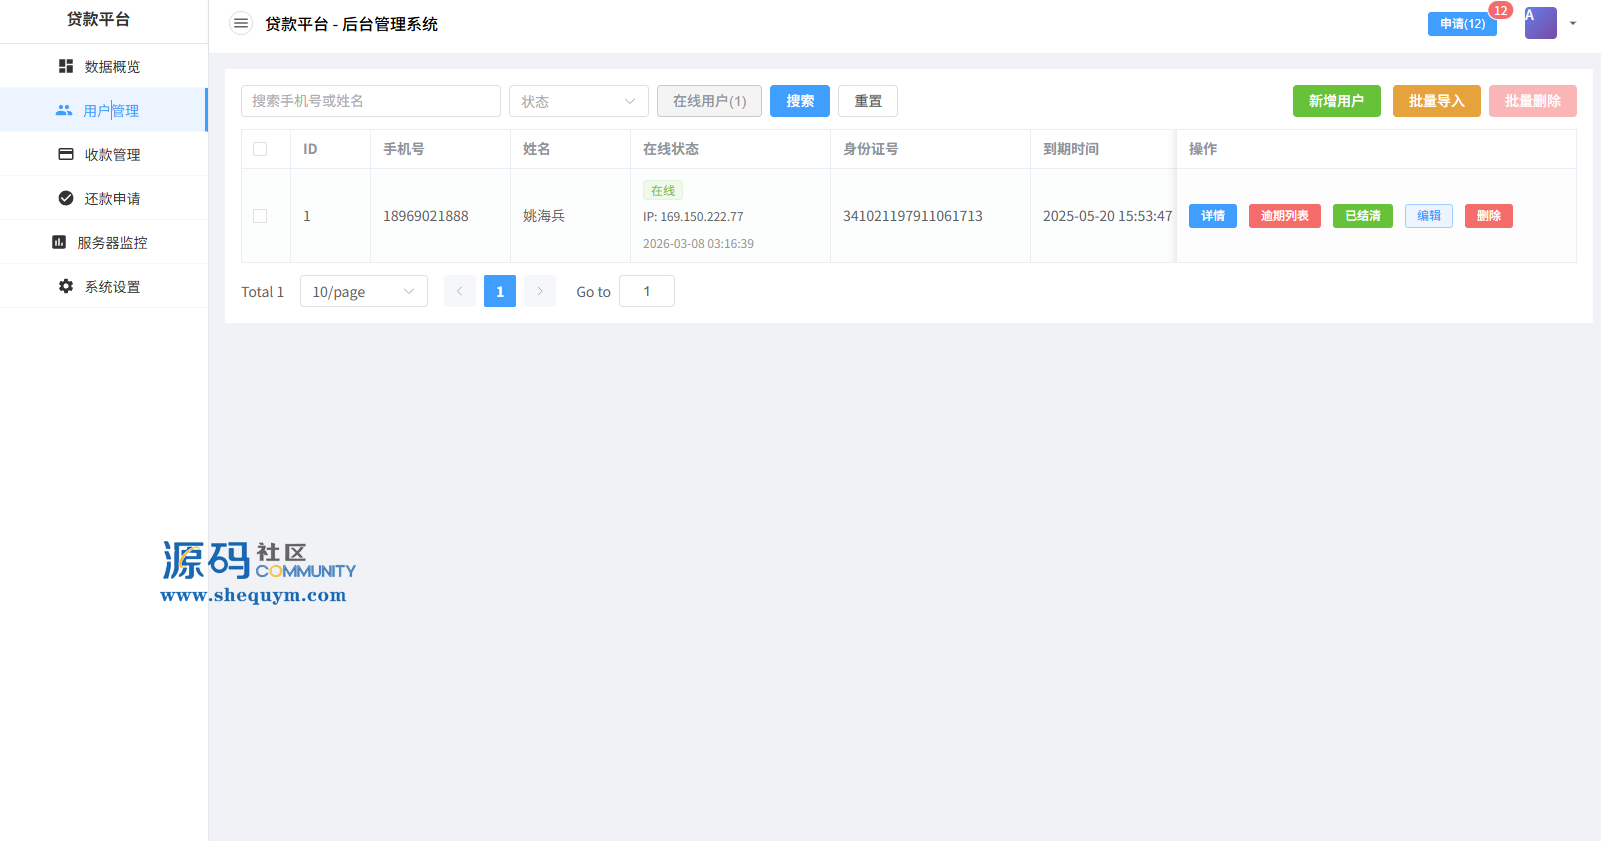Image resolution: width=1601 pixels, height=841 pixels.
Task: Check the row checkbox for user 姚海兵
Action: tap(260, 216)
